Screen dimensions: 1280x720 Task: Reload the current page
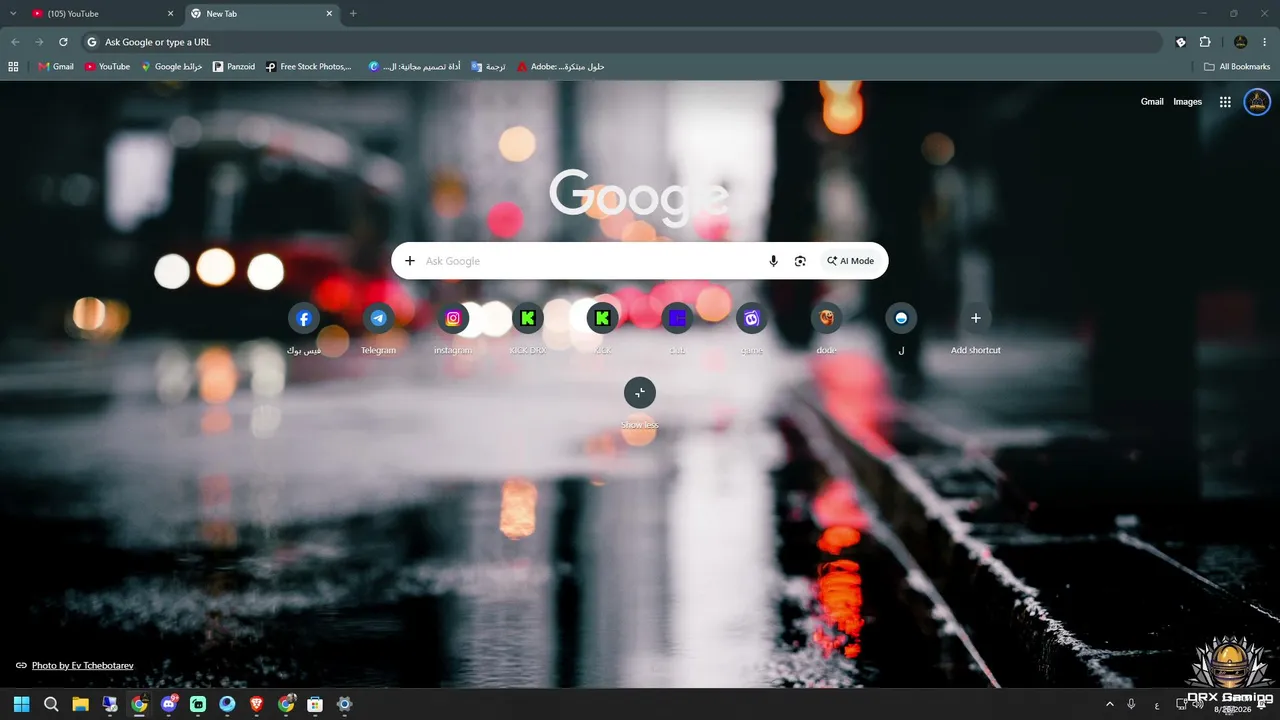pyautogui.click(x=63, y=42)
